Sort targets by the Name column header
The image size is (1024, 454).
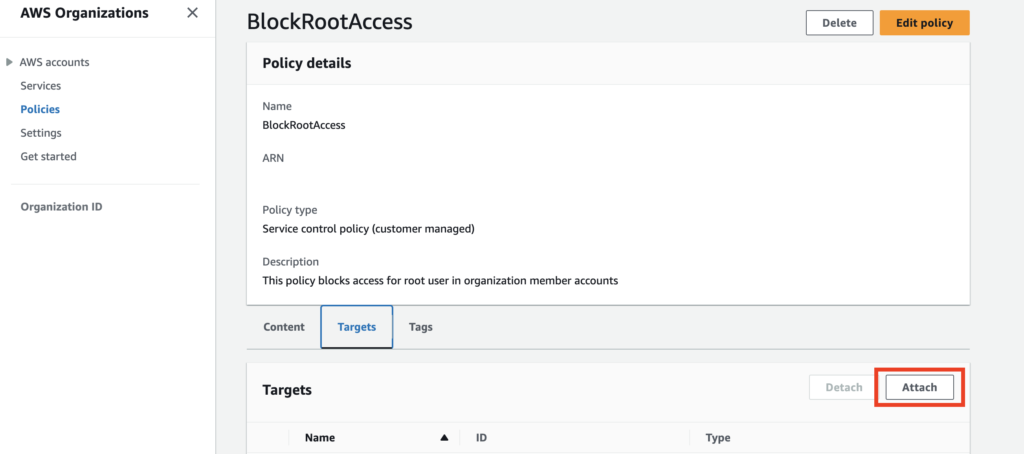320,438
